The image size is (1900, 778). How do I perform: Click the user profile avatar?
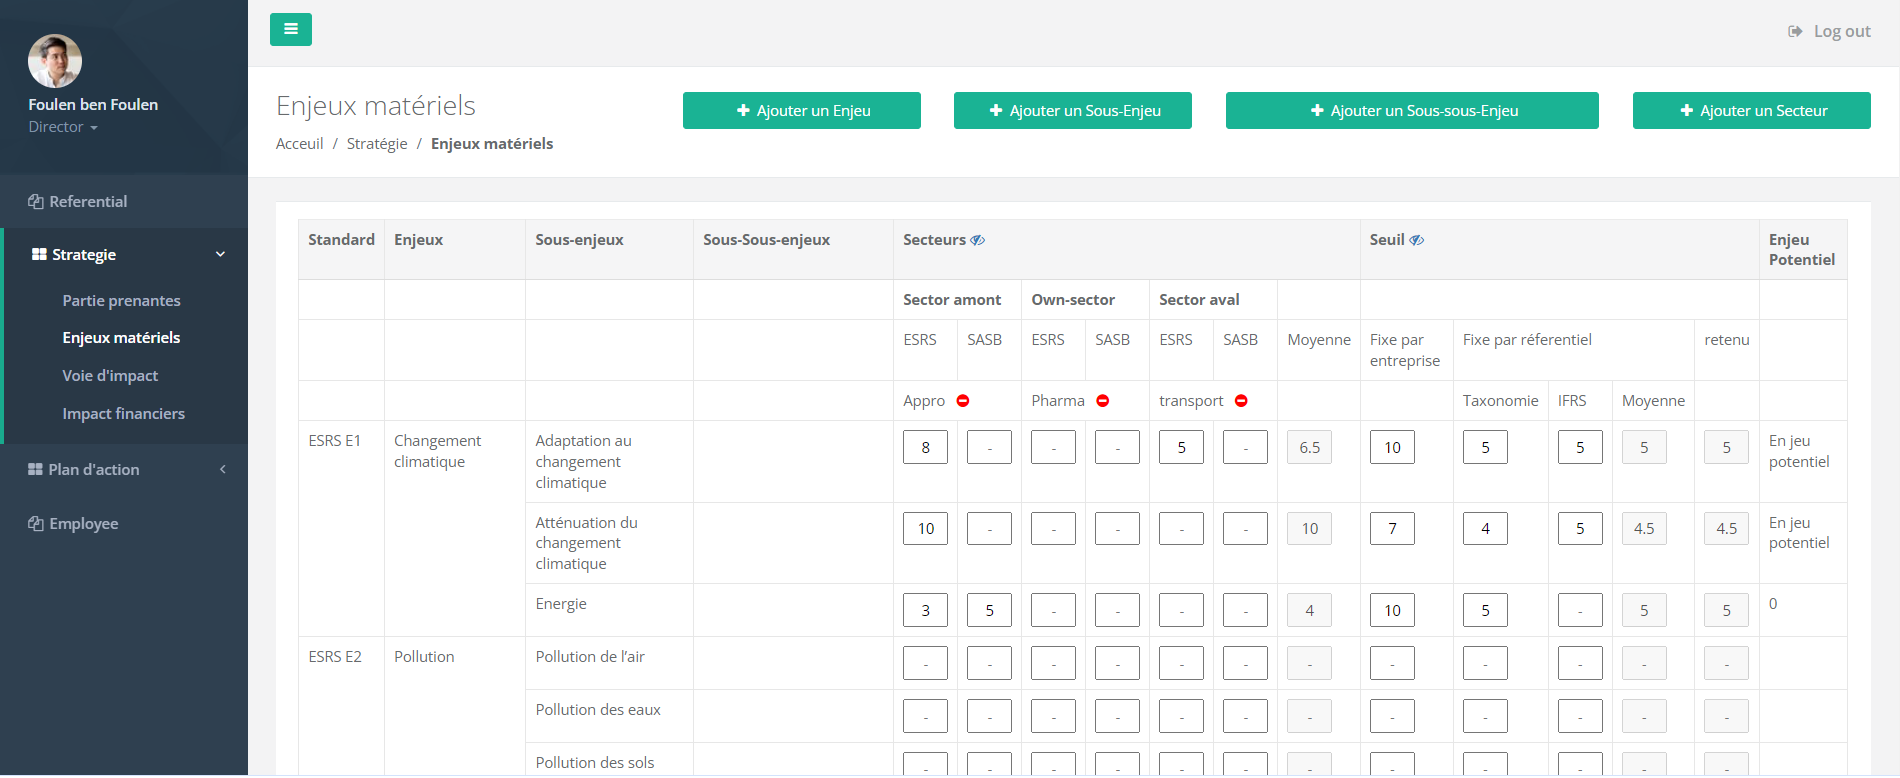tap(55, 61)
